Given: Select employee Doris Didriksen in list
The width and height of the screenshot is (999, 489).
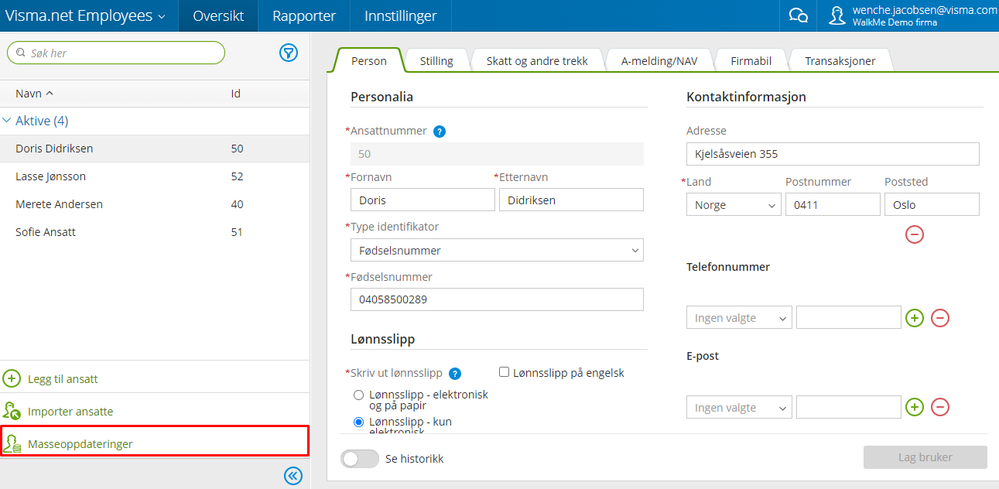Looking at the screenshot, I should point(155,148).
